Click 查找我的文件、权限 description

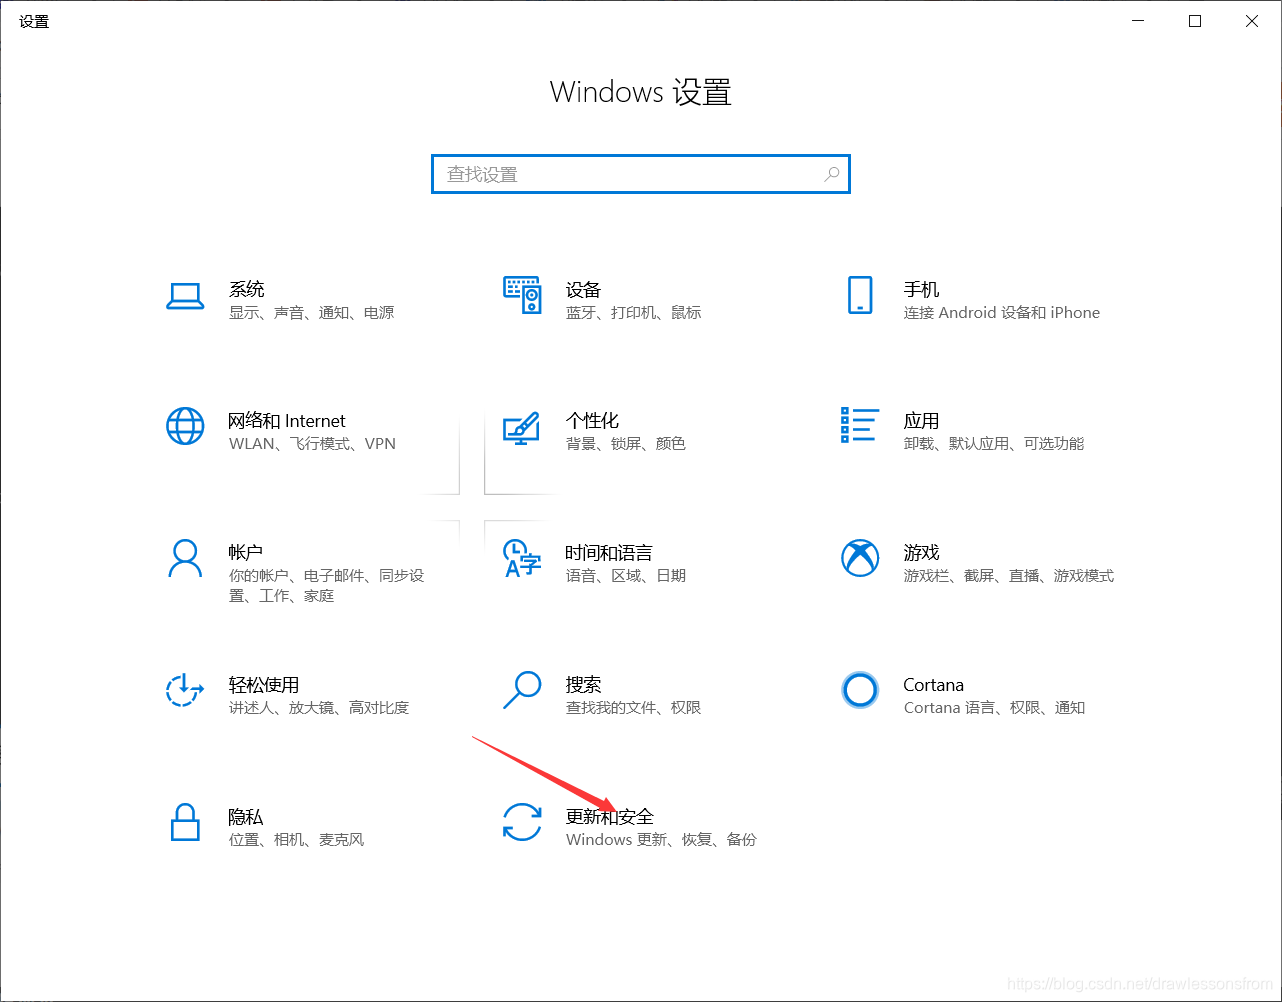(633, 708)
